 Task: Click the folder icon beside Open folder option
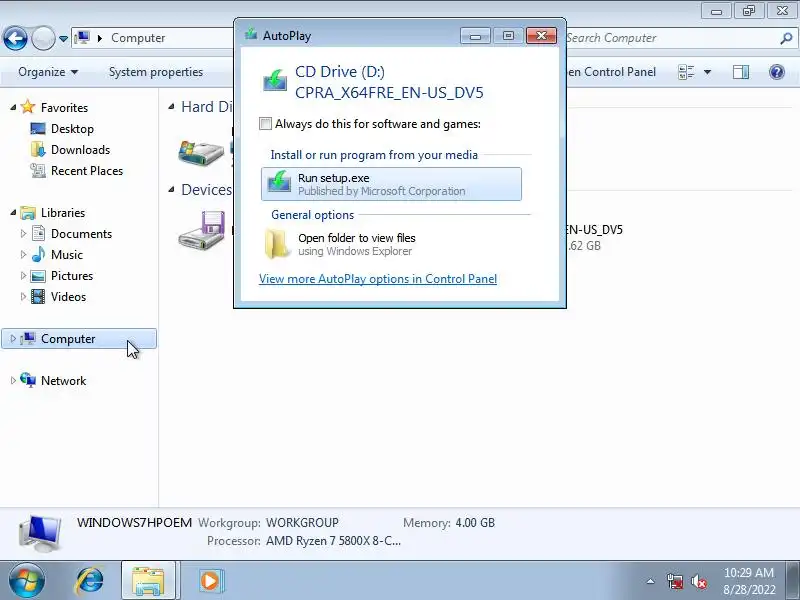point(277,244)
